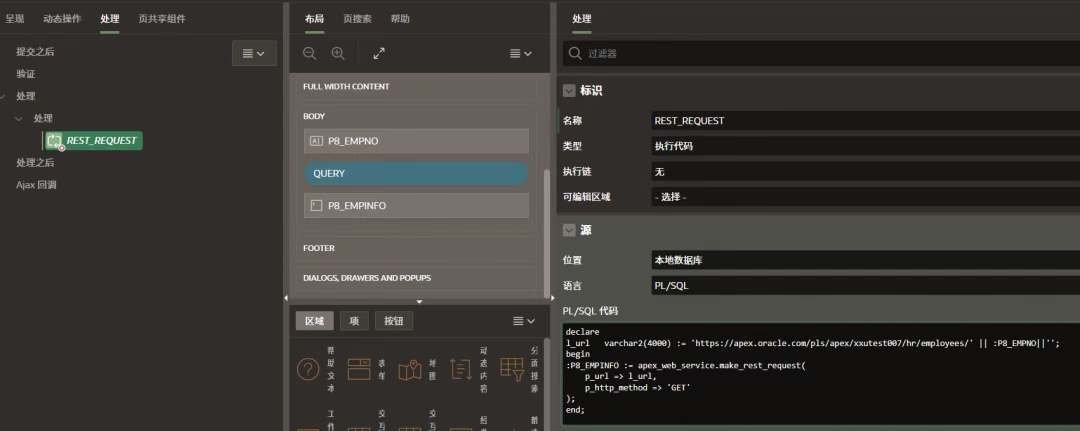Select the 验证 tree node
This screenshot has width=1080, height=431.
[x=25, y=74]
